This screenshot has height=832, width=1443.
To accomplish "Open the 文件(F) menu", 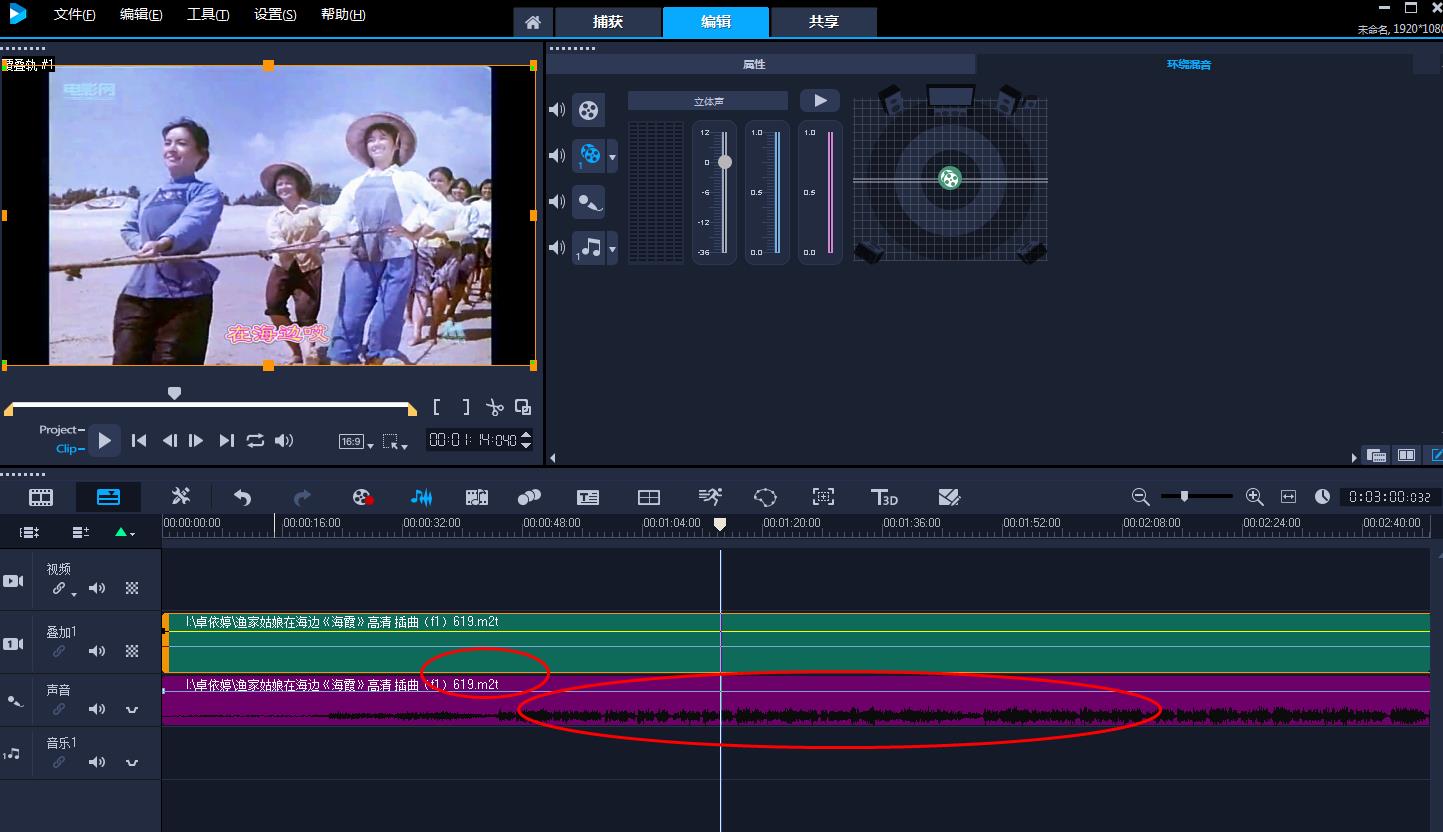I will coord(75,15).
